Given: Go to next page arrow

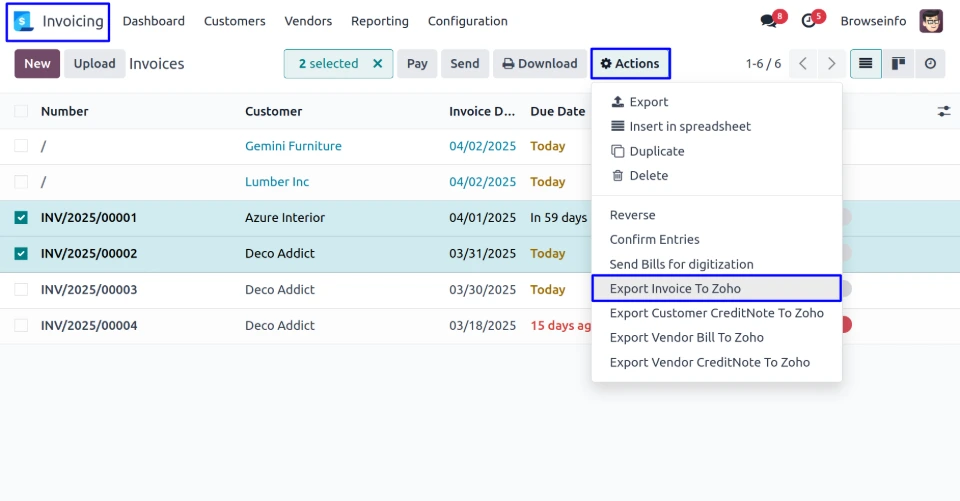Looking at the screenshot, I should point(831,64).
